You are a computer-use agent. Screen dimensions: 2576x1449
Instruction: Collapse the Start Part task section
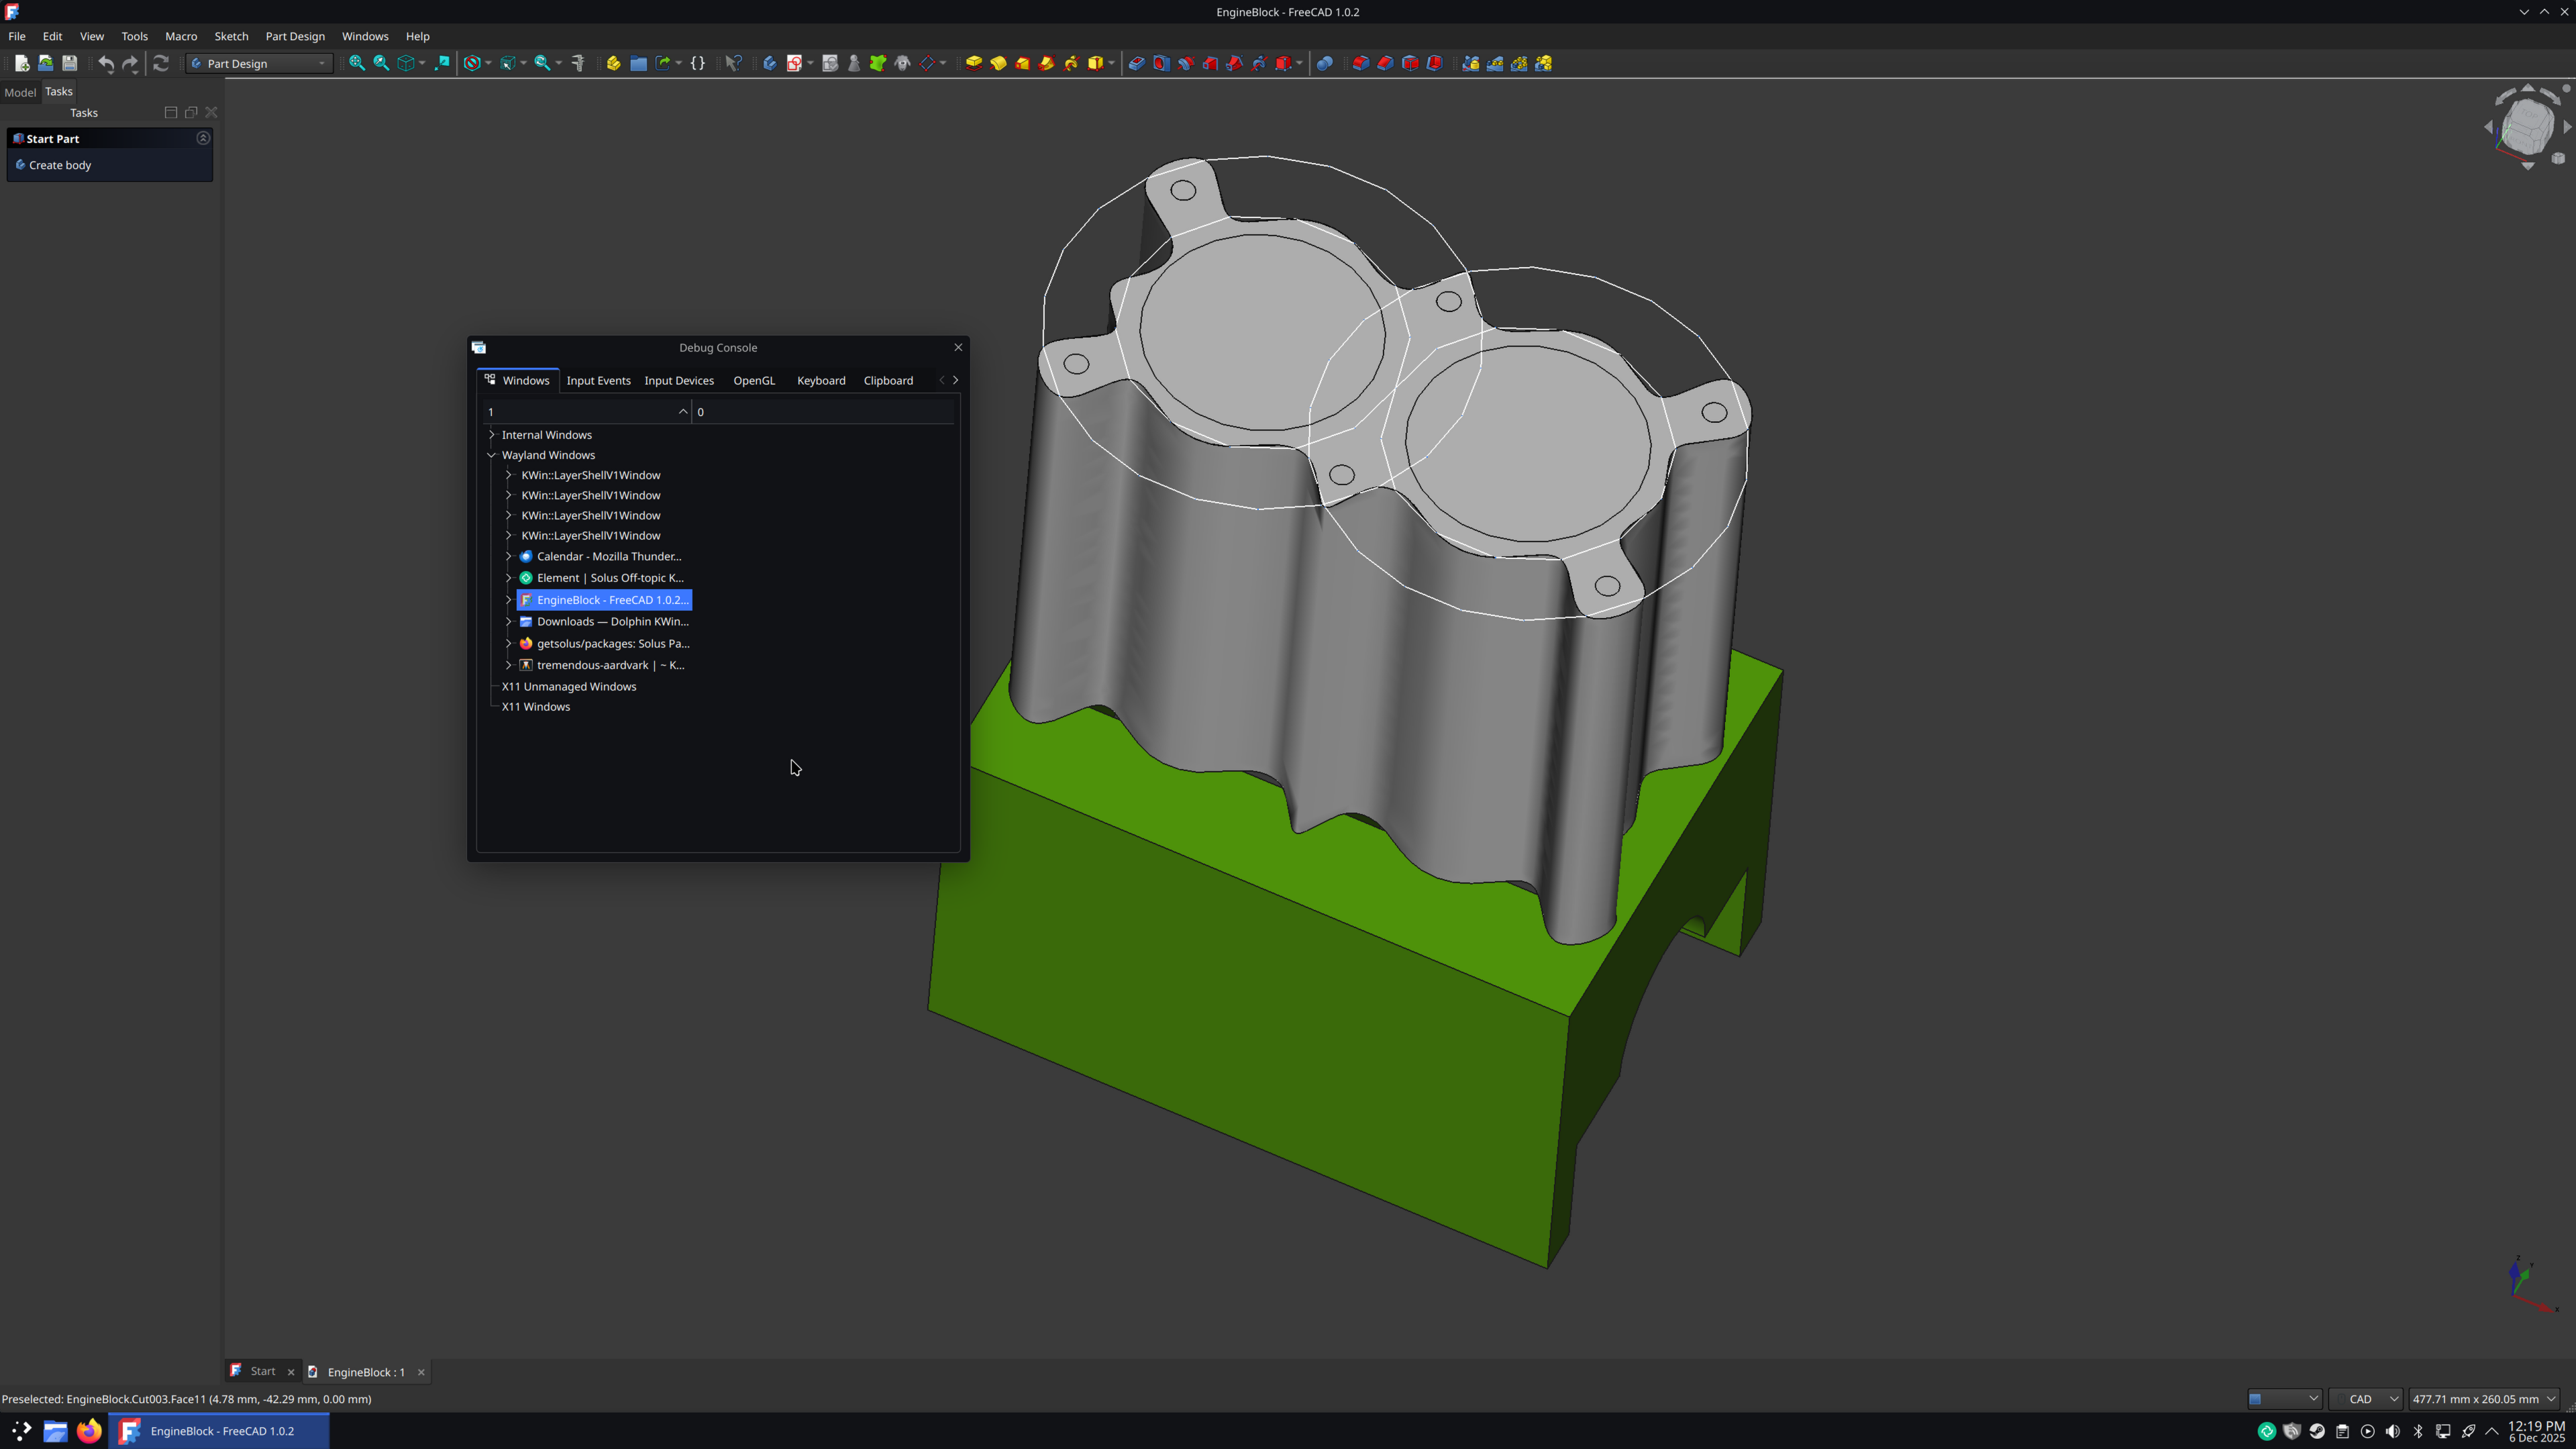pyautogui.click(x=203, y=138)
